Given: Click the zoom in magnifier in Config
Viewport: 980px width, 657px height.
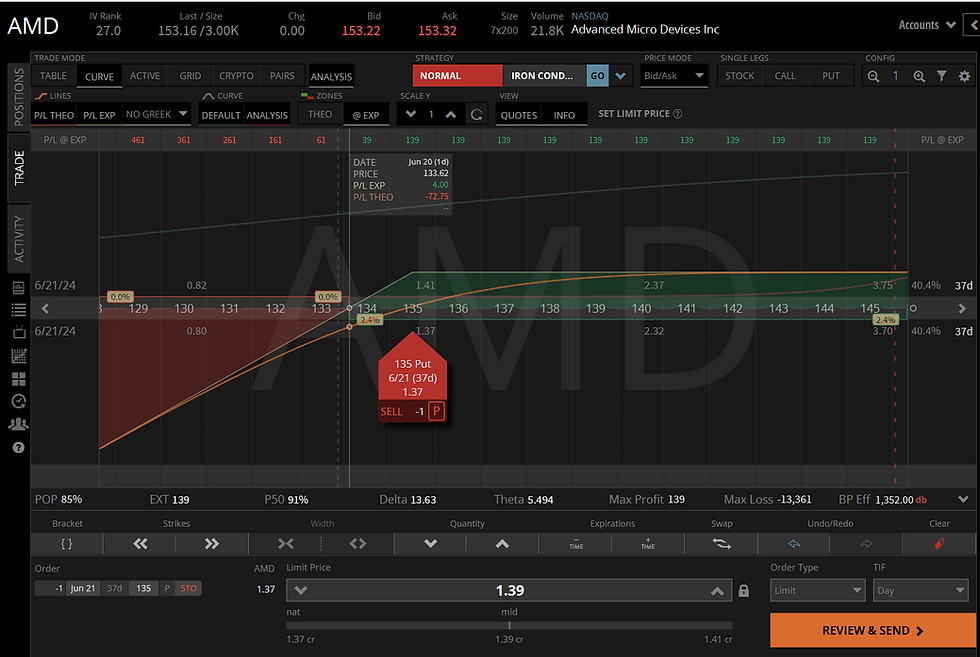Looking at the screenshot, I should point(919,76).
